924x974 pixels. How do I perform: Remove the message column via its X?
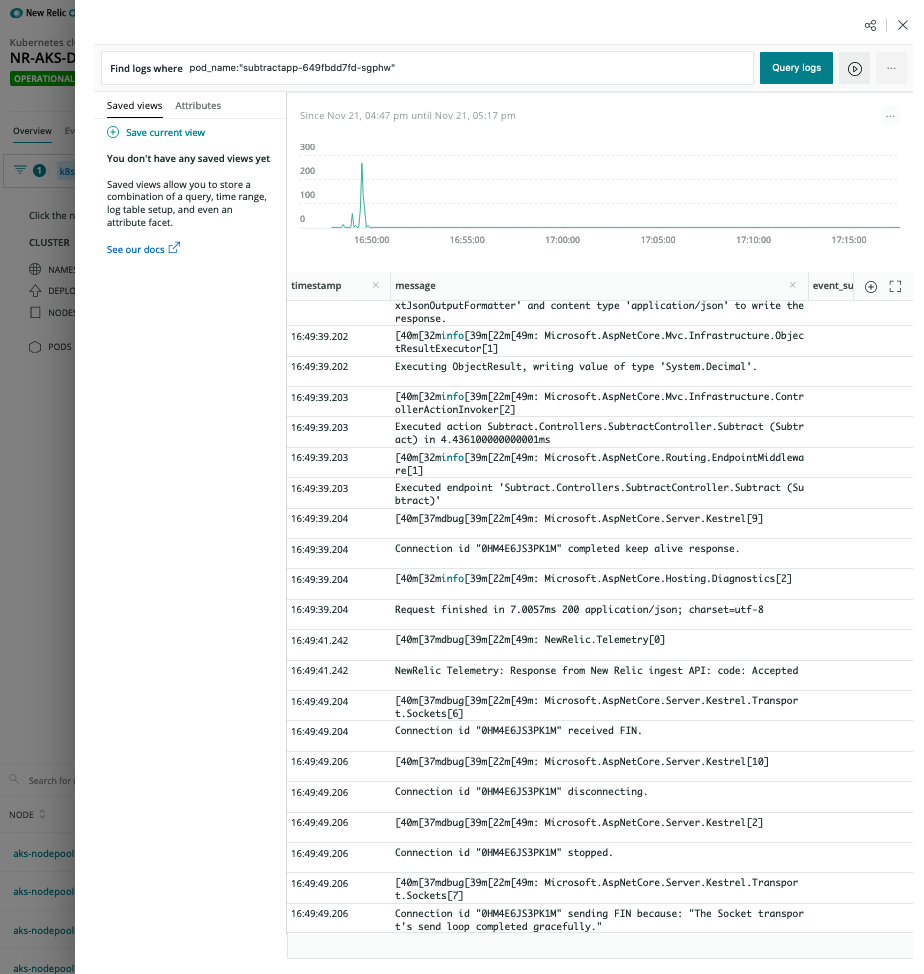(x=793, y=285)
